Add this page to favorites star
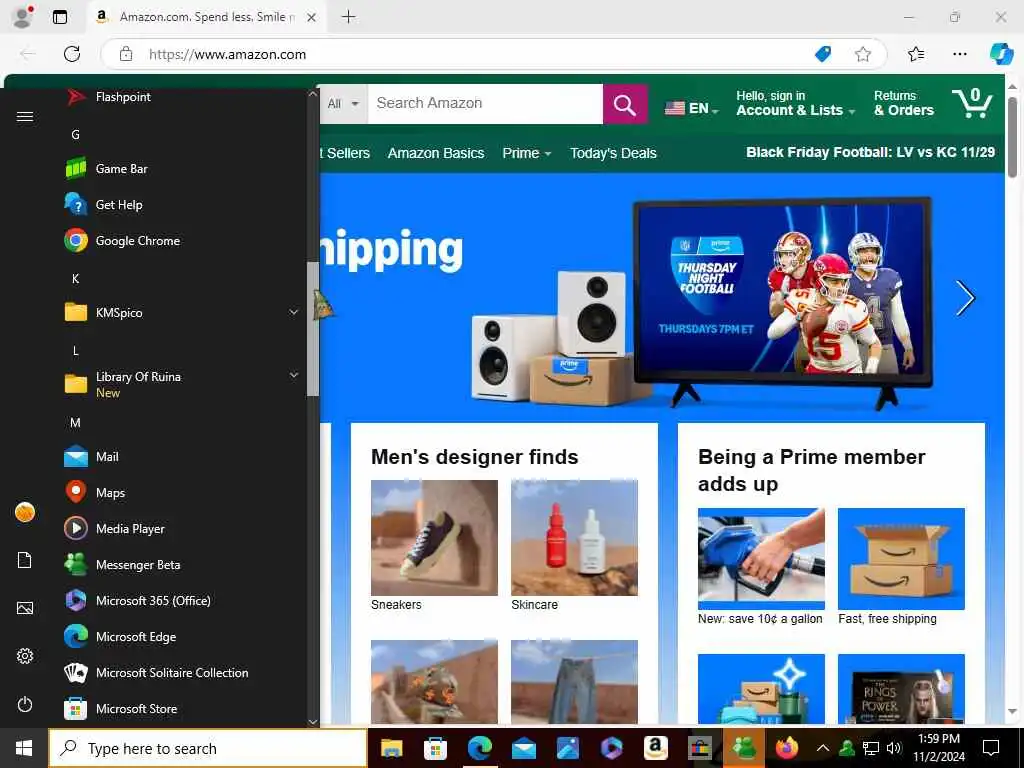 (863, 54)
